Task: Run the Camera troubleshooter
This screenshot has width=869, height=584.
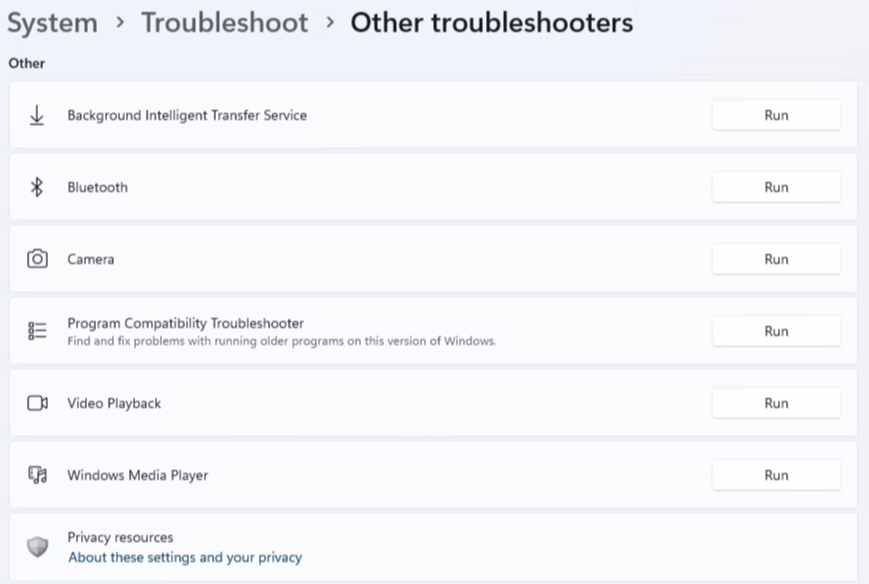Action: [x=776, y=259]
